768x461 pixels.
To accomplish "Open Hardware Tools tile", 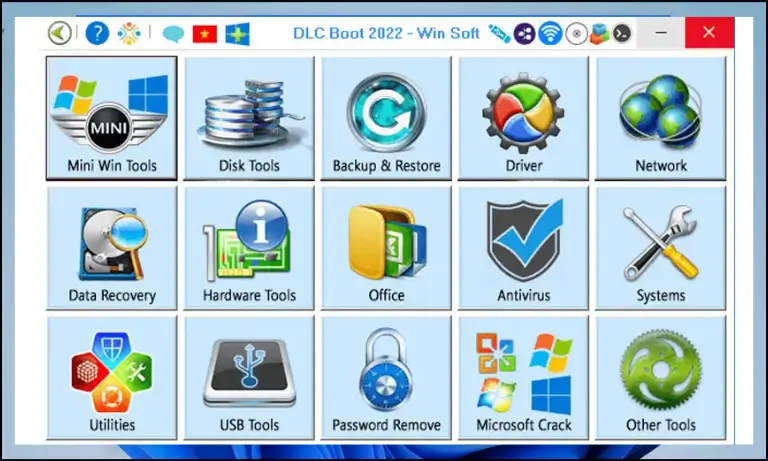I will [249, 248].
